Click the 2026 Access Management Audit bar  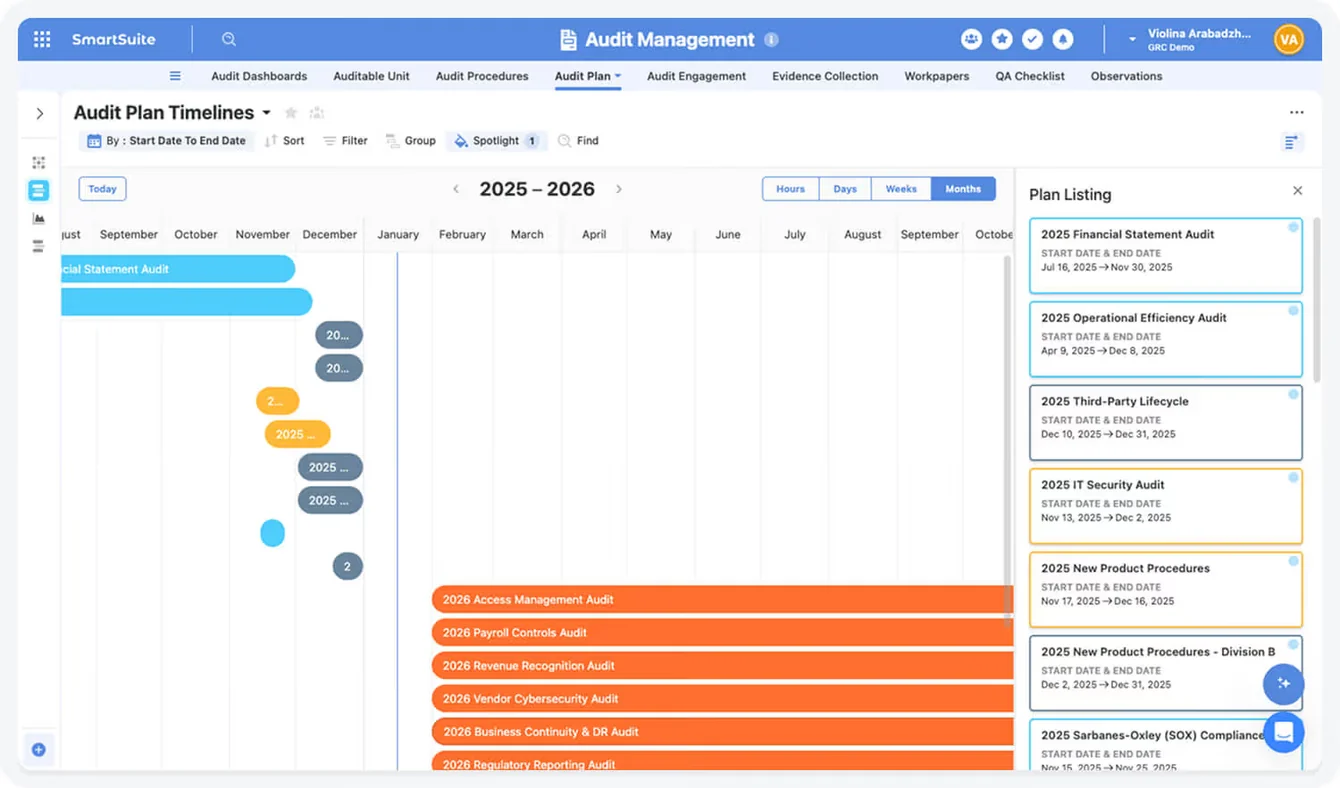click(722, 599)
